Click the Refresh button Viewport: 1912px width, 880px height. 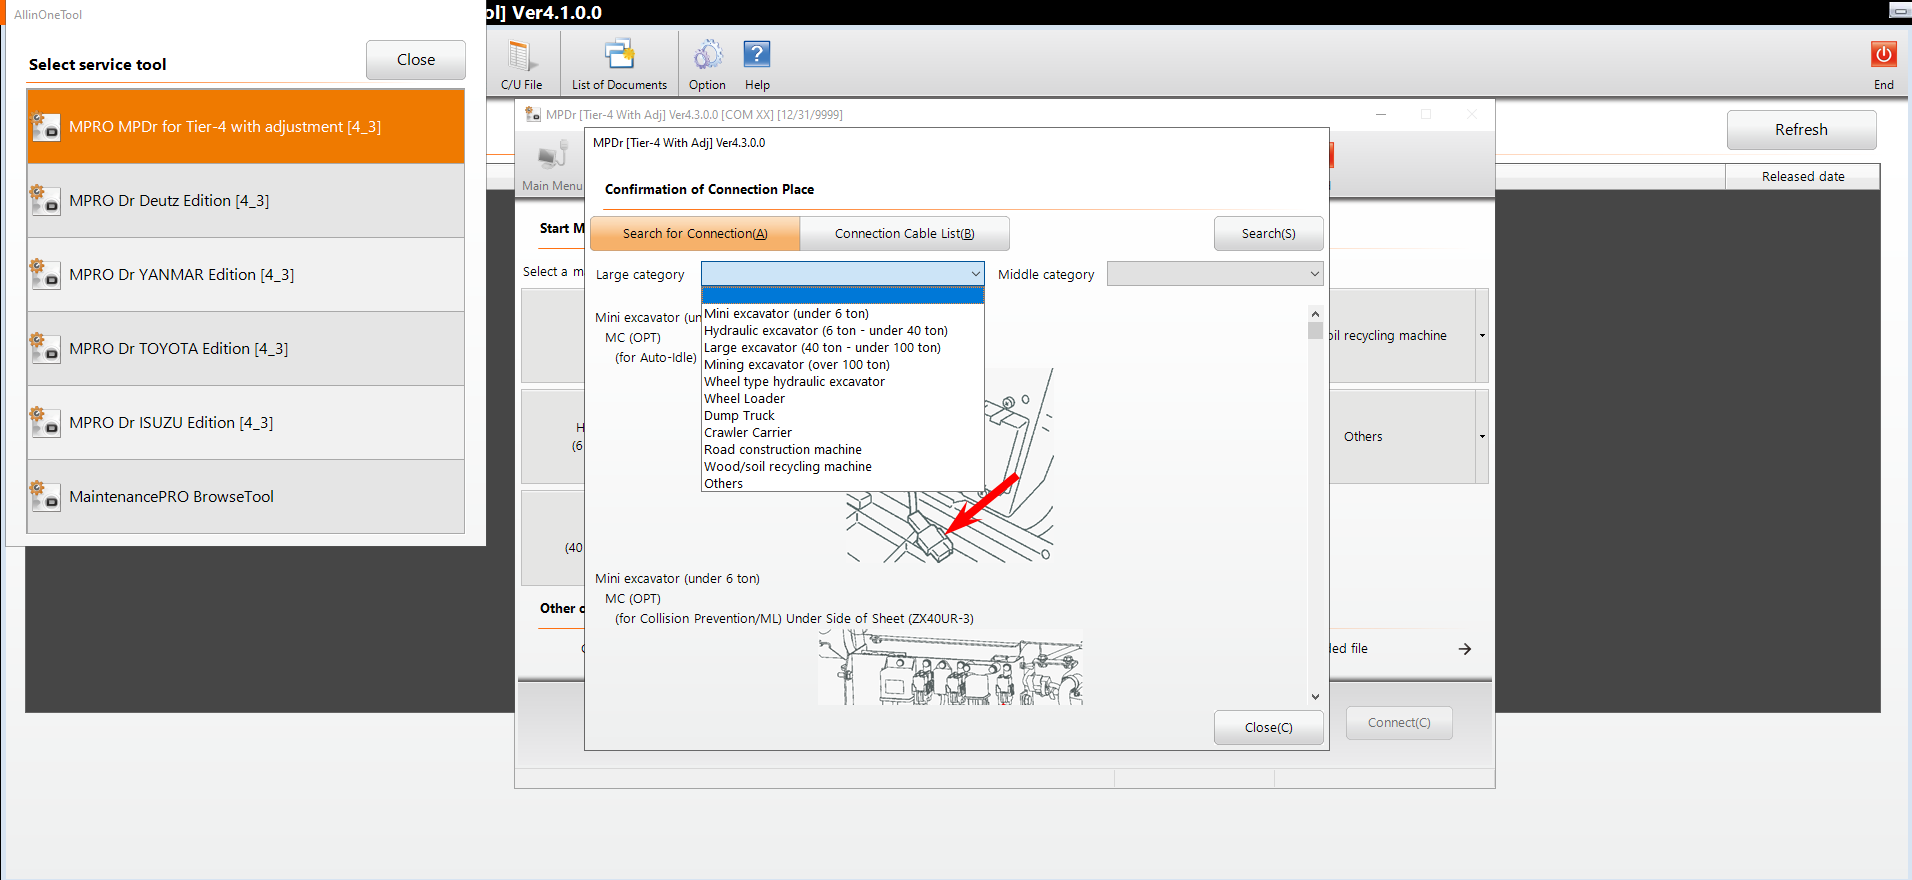[1801, 130]
